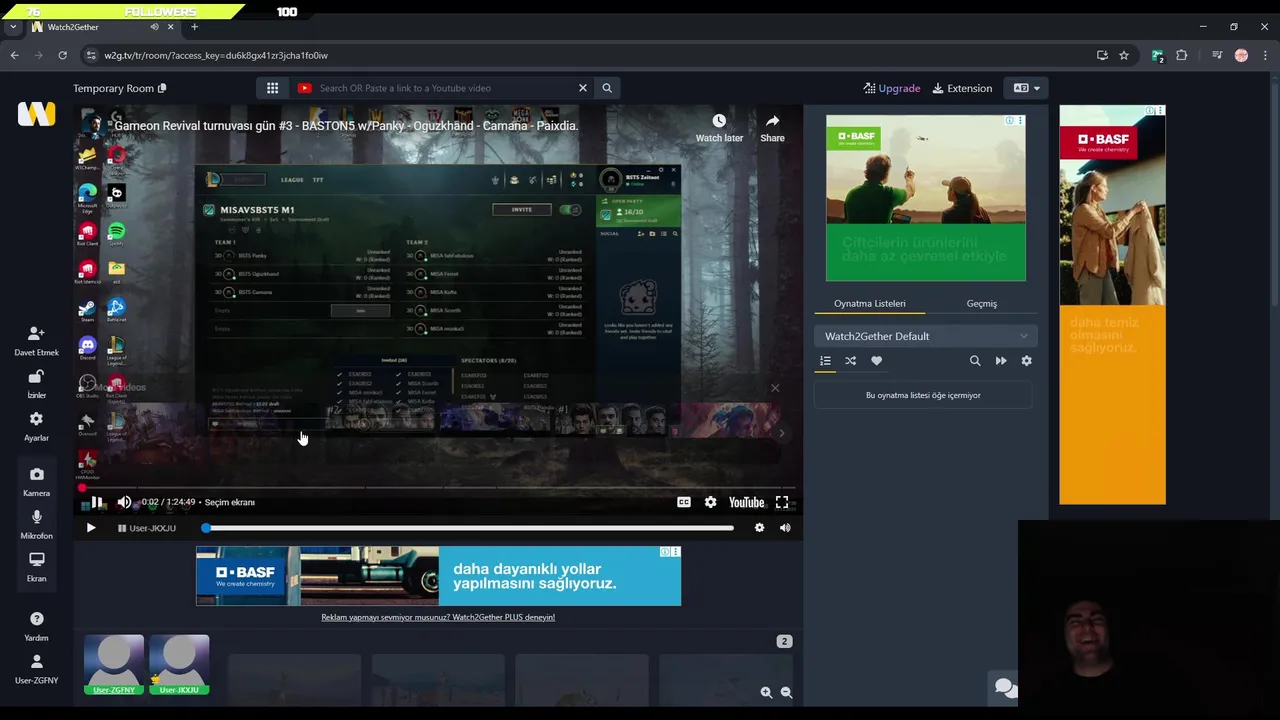Zoom in user tiles
The height and width of the screenshot is (720, 1280).
[x=766, y=692]
